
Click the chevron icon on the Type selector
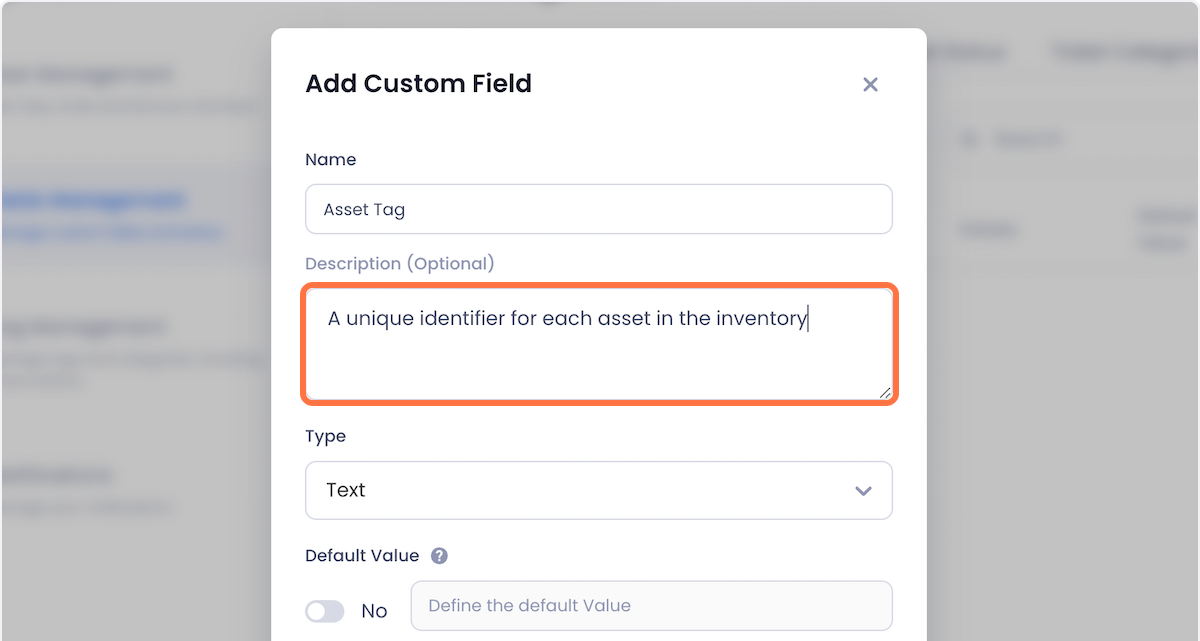862,490
